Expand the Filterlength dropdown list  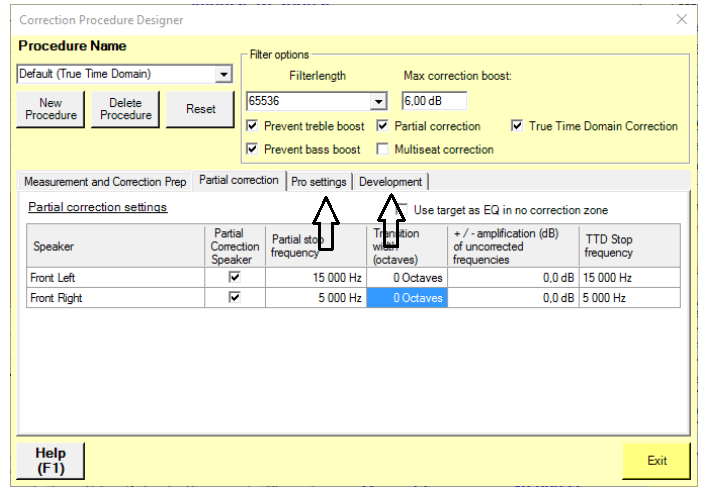click(378, 101)
